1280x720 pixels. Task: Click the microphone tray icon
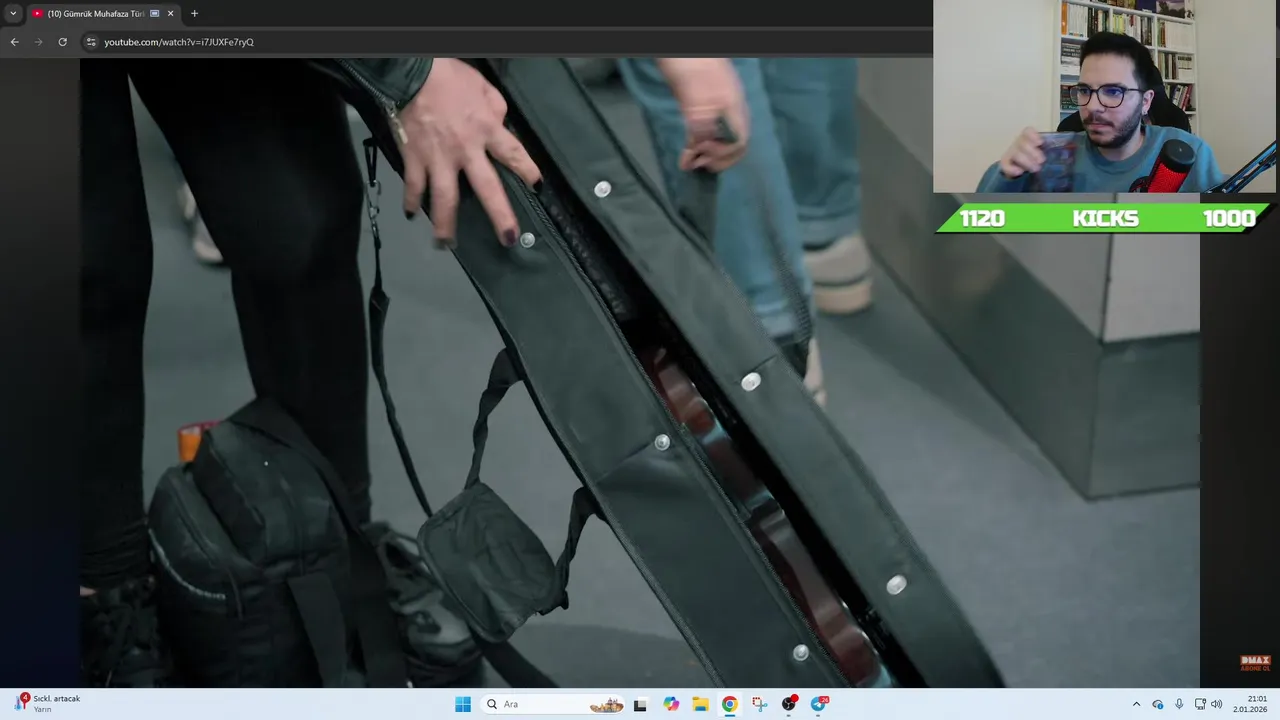click(x=1179, y=704)
